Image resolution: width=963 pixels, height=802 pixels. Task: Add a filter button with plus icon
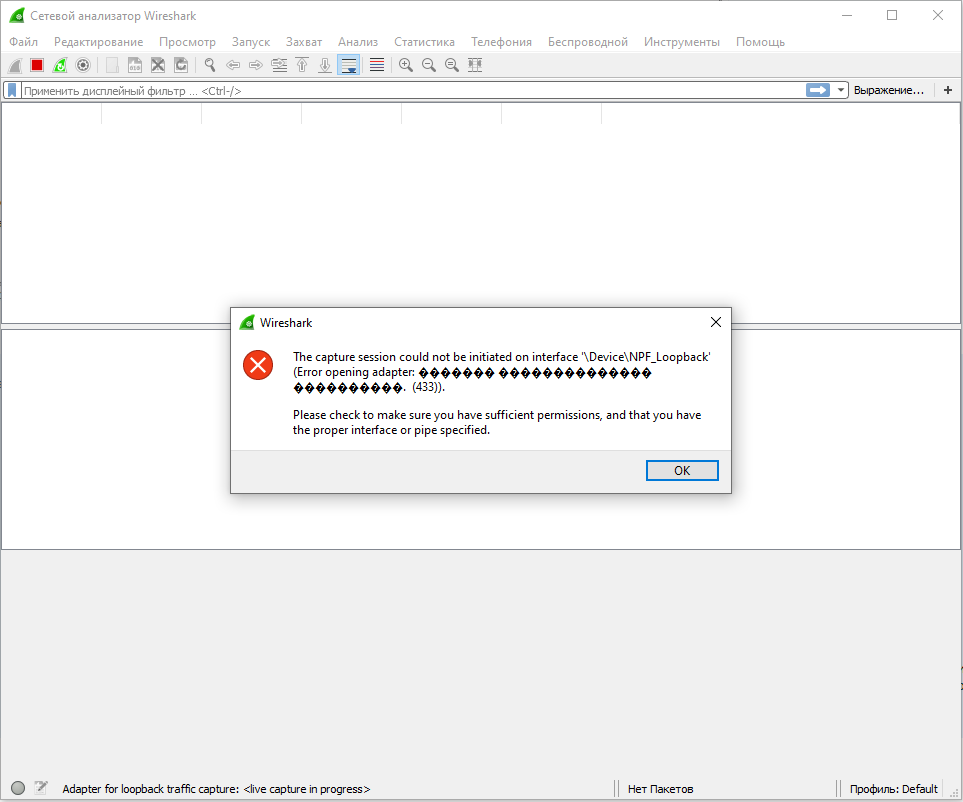948,90
